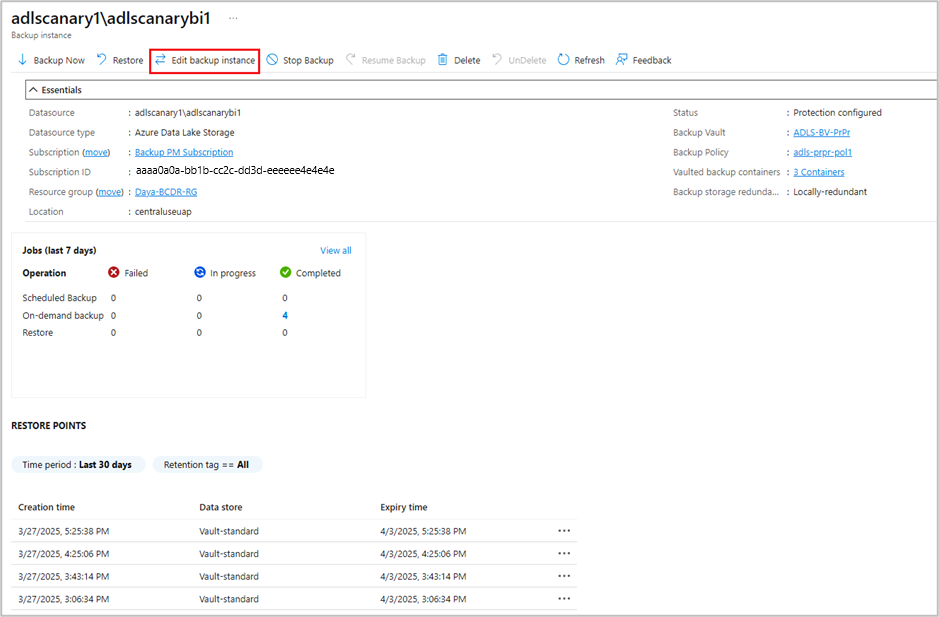Sort by Expiry time column header
This screenshot has width=939, height=617.
coord(404,507)
